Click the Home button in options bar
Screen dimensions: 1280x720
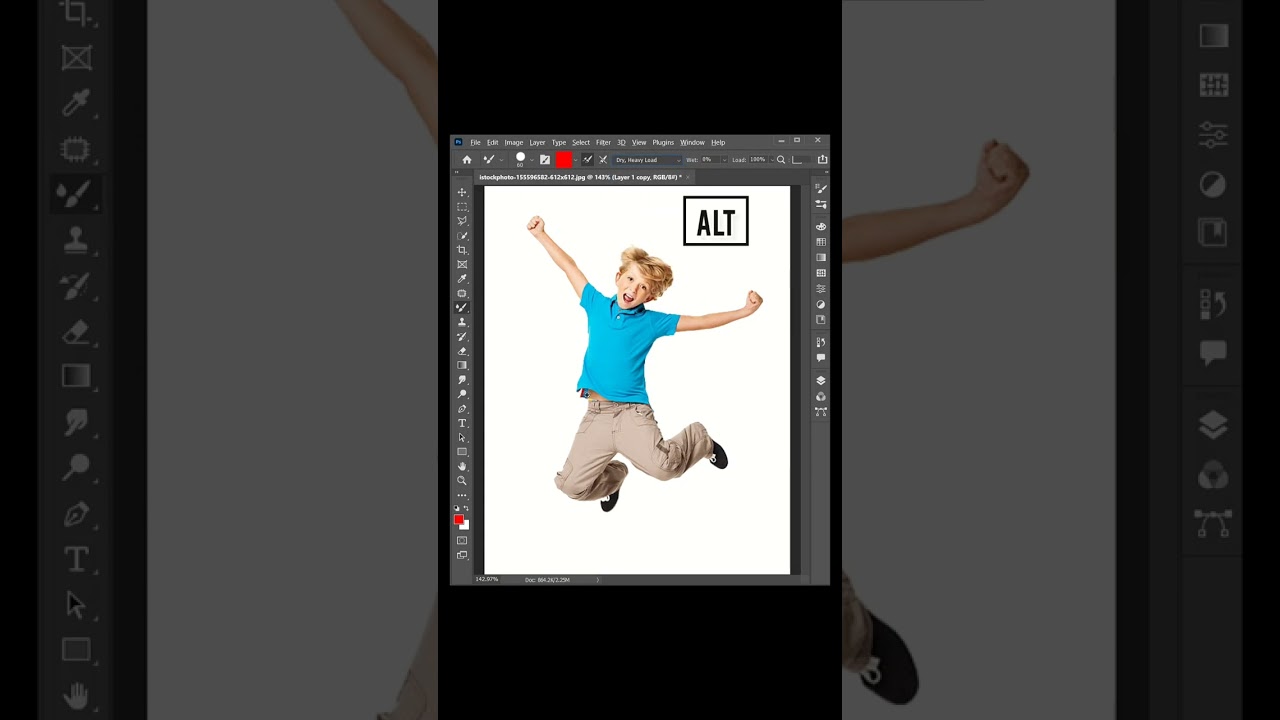click(x=467, y=159)
